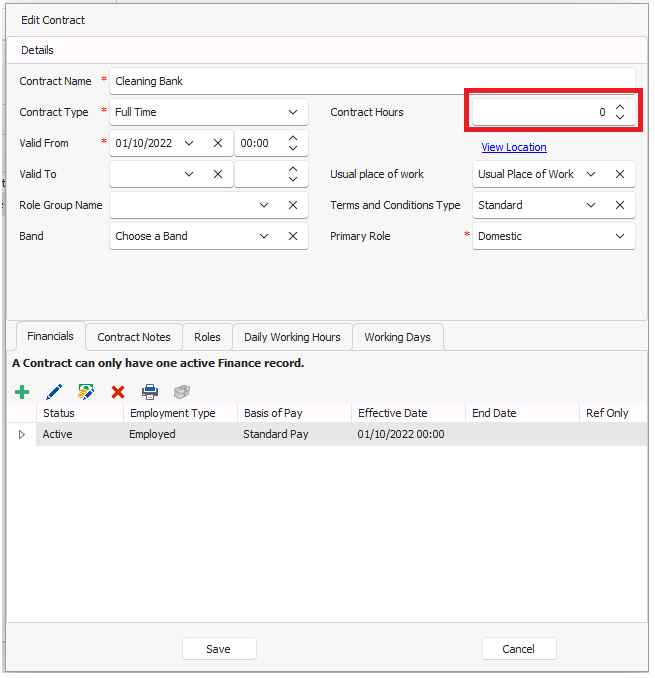This screenshot has height=678, width=655.
Task: Print the finance records list
Action: [150, 392]
